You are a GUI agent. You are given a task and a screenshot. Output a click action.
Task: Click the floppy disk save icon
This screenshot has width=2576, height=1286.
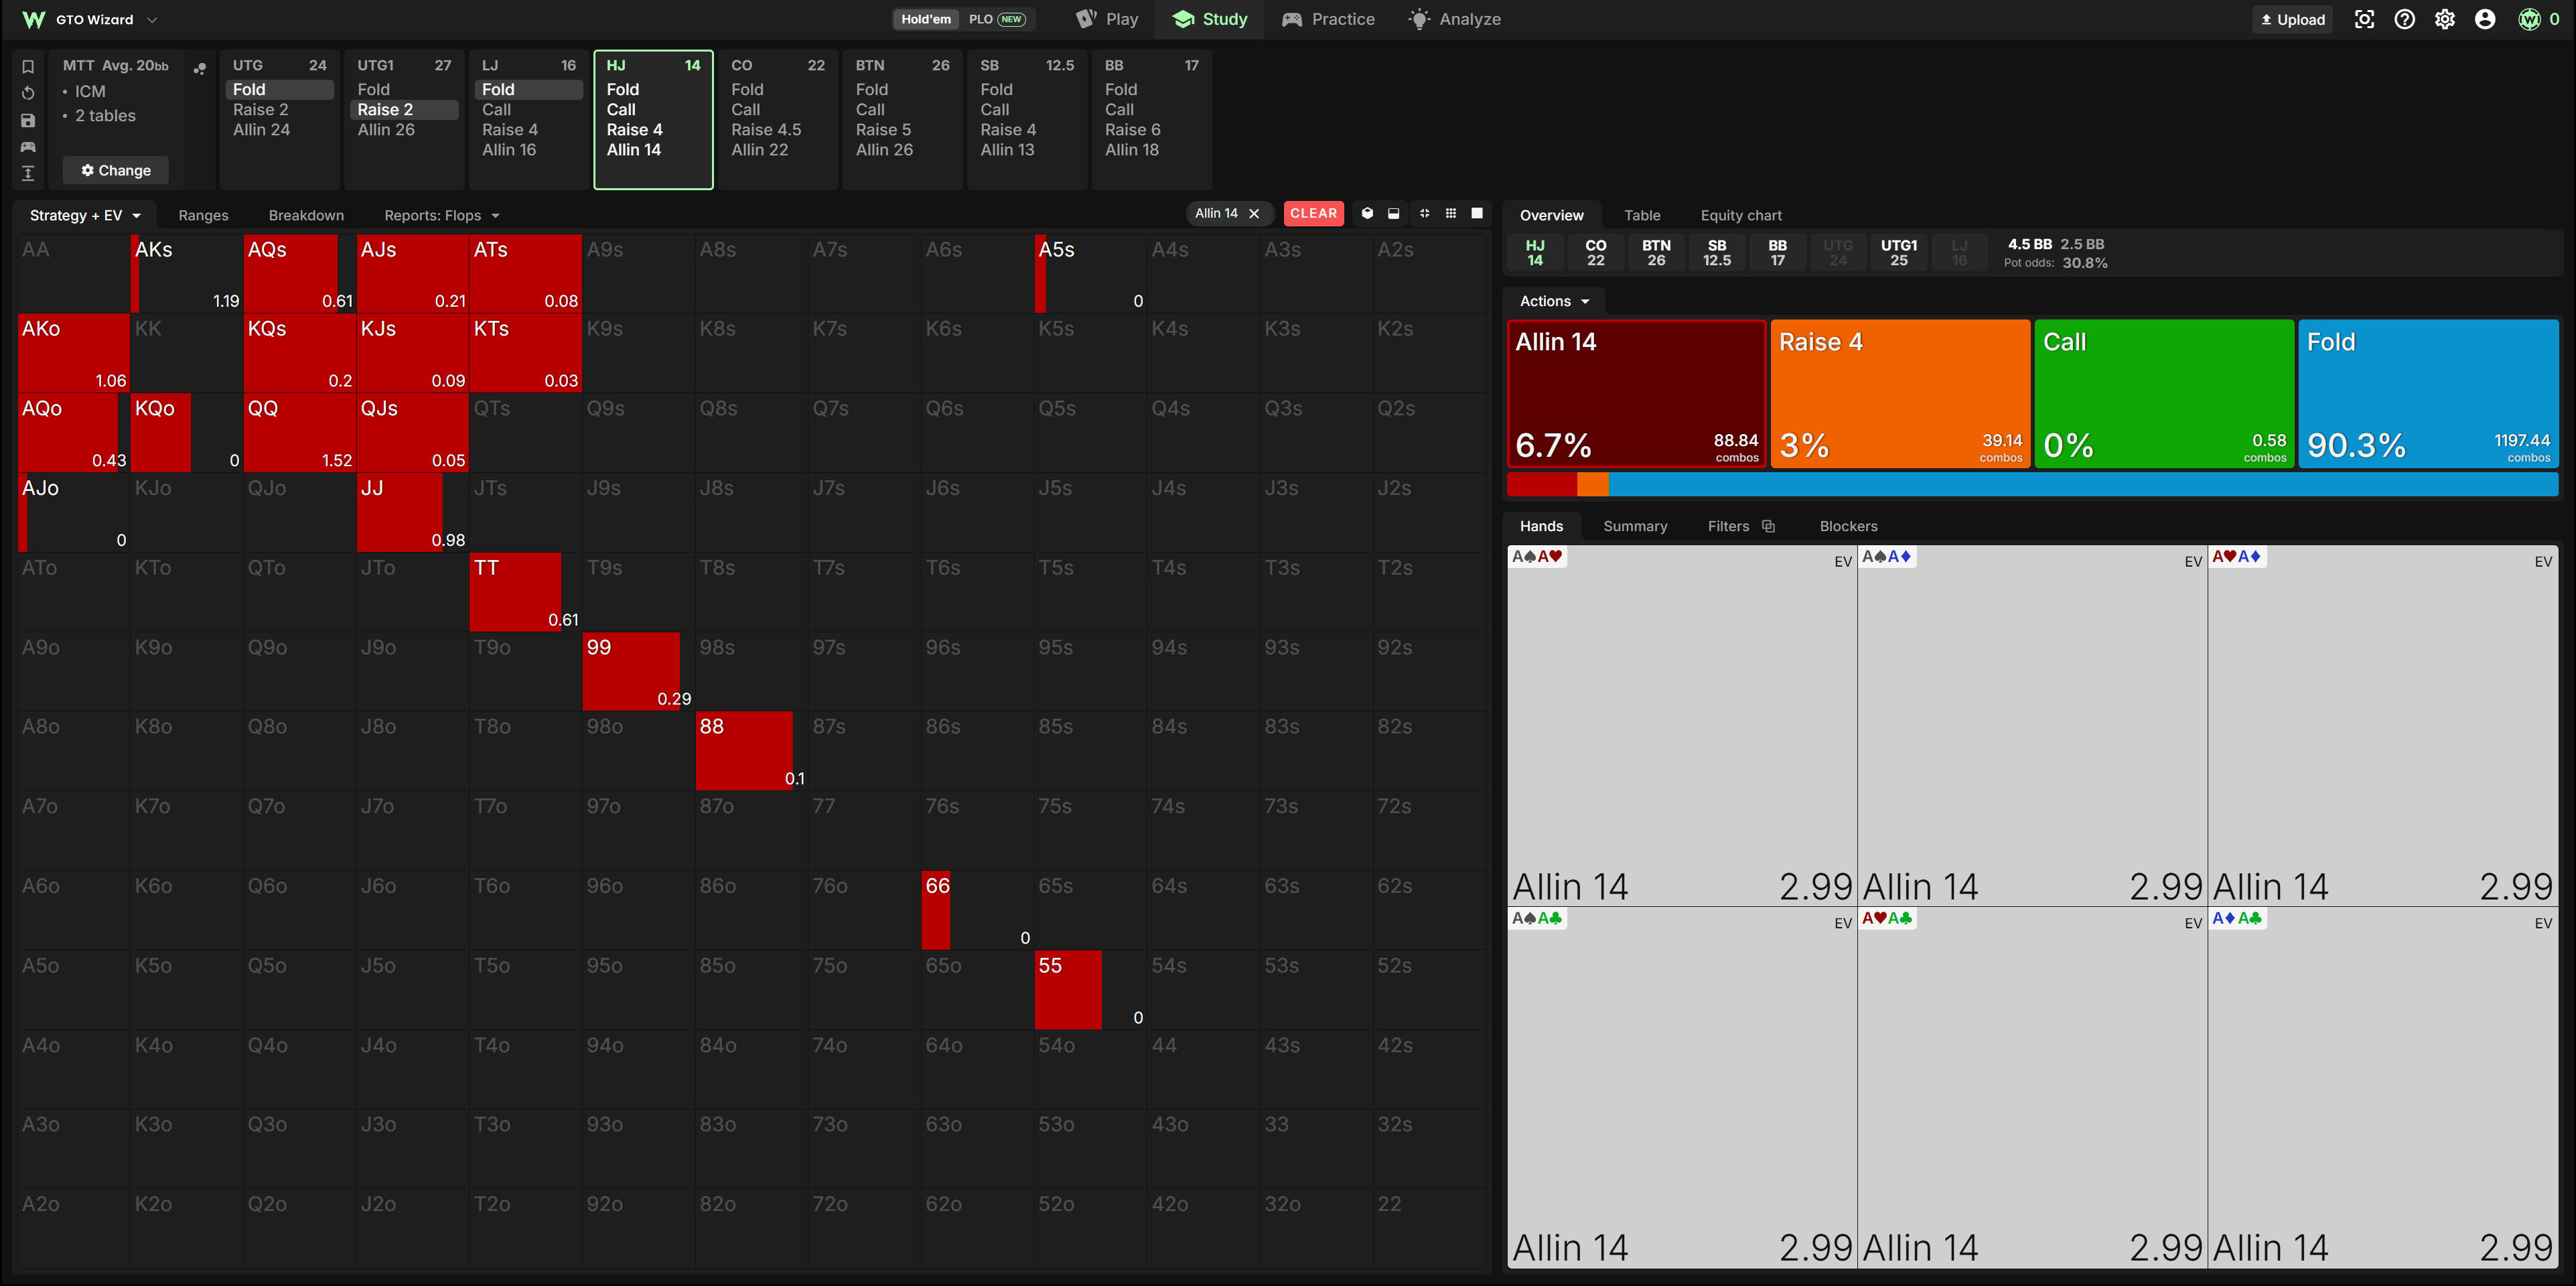(x=28, y=120)
